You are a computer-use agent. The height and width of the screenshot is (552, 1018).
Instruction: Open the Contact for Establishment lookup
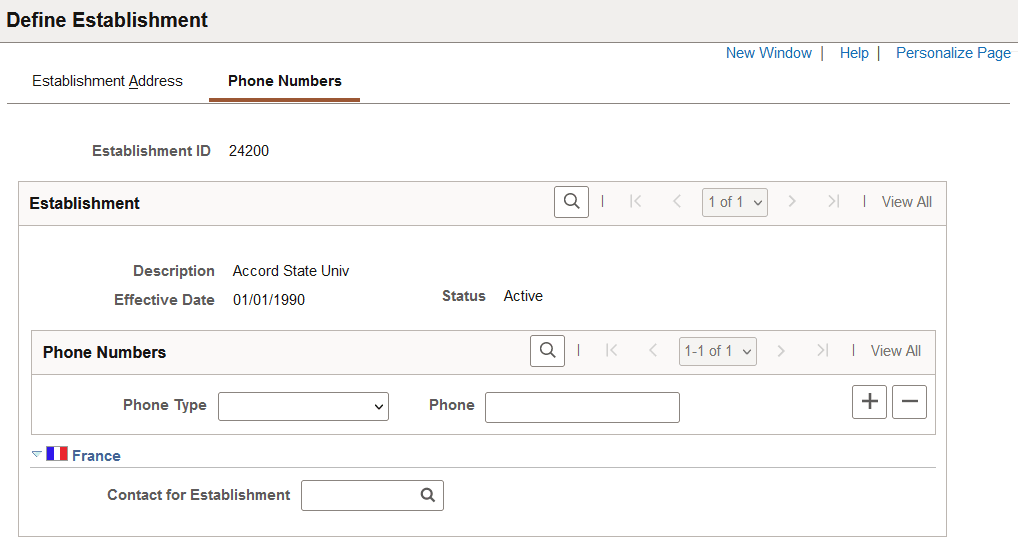click(427, 495)
